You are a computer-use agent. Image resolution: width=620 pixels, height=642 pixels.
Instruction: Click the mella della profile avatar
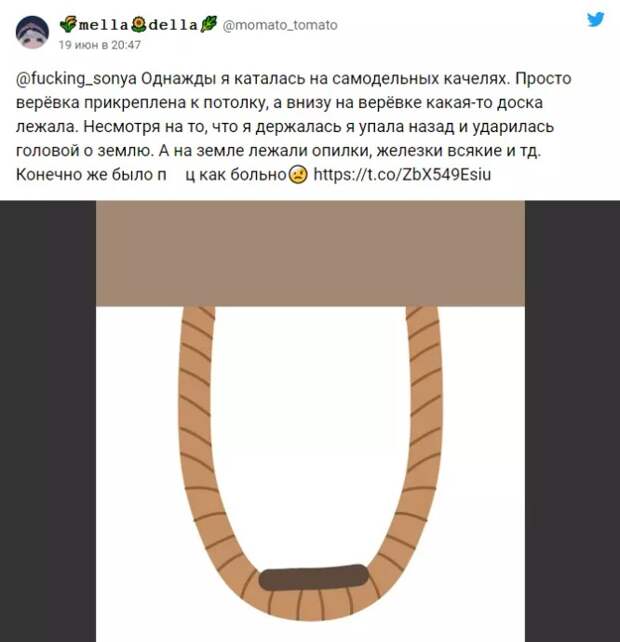(32, 32)
